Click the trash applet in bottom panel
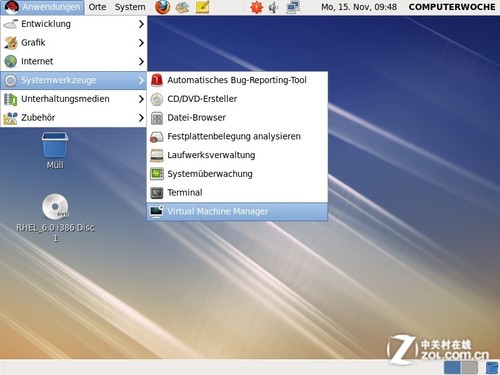The width and height of the screenshot is (500, 375). click(492, 367)
